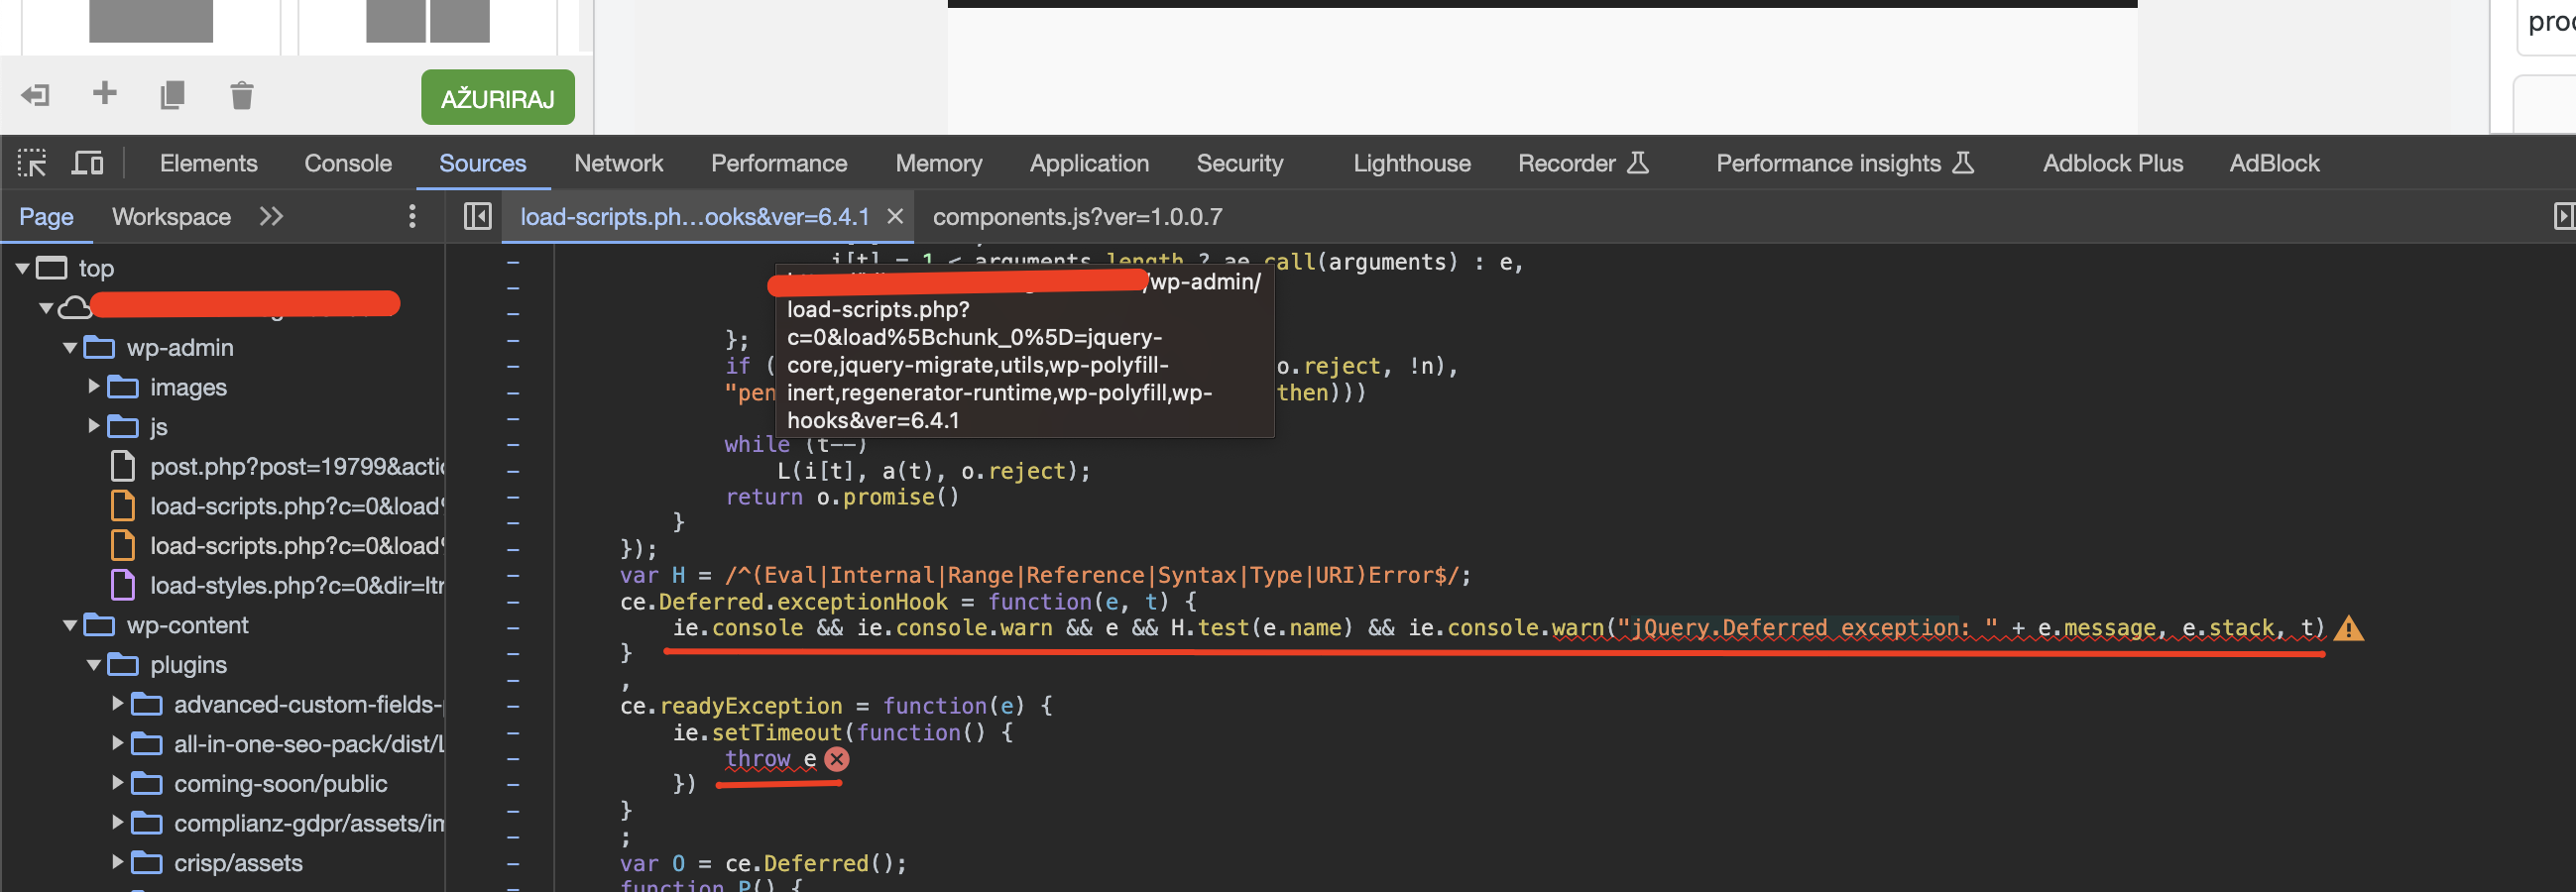Select the plugins folder label

[188, 665]
